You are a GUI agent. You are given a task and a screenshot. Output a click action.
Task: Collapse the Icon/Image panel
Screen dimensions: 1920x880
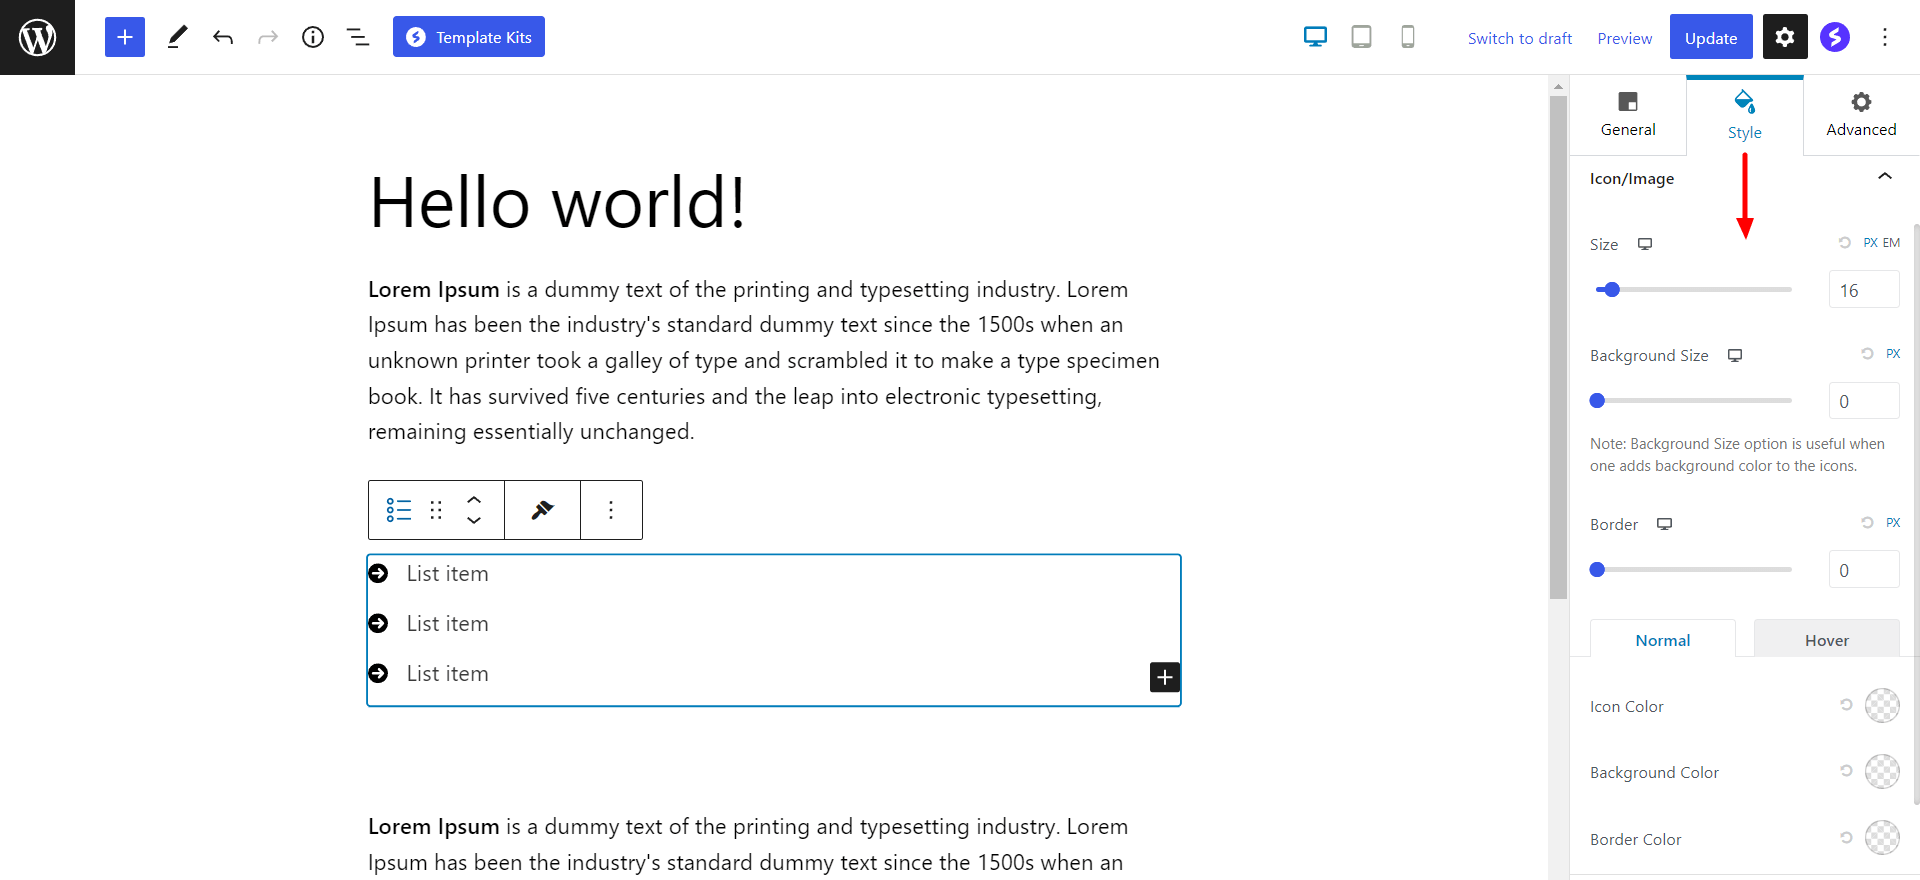(x=1884, y=177)
